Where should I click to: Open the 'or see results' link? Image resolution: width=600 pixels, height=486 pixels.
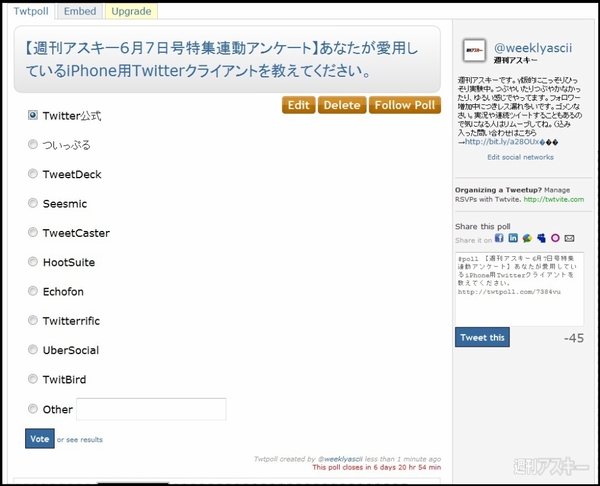(80, 440)
